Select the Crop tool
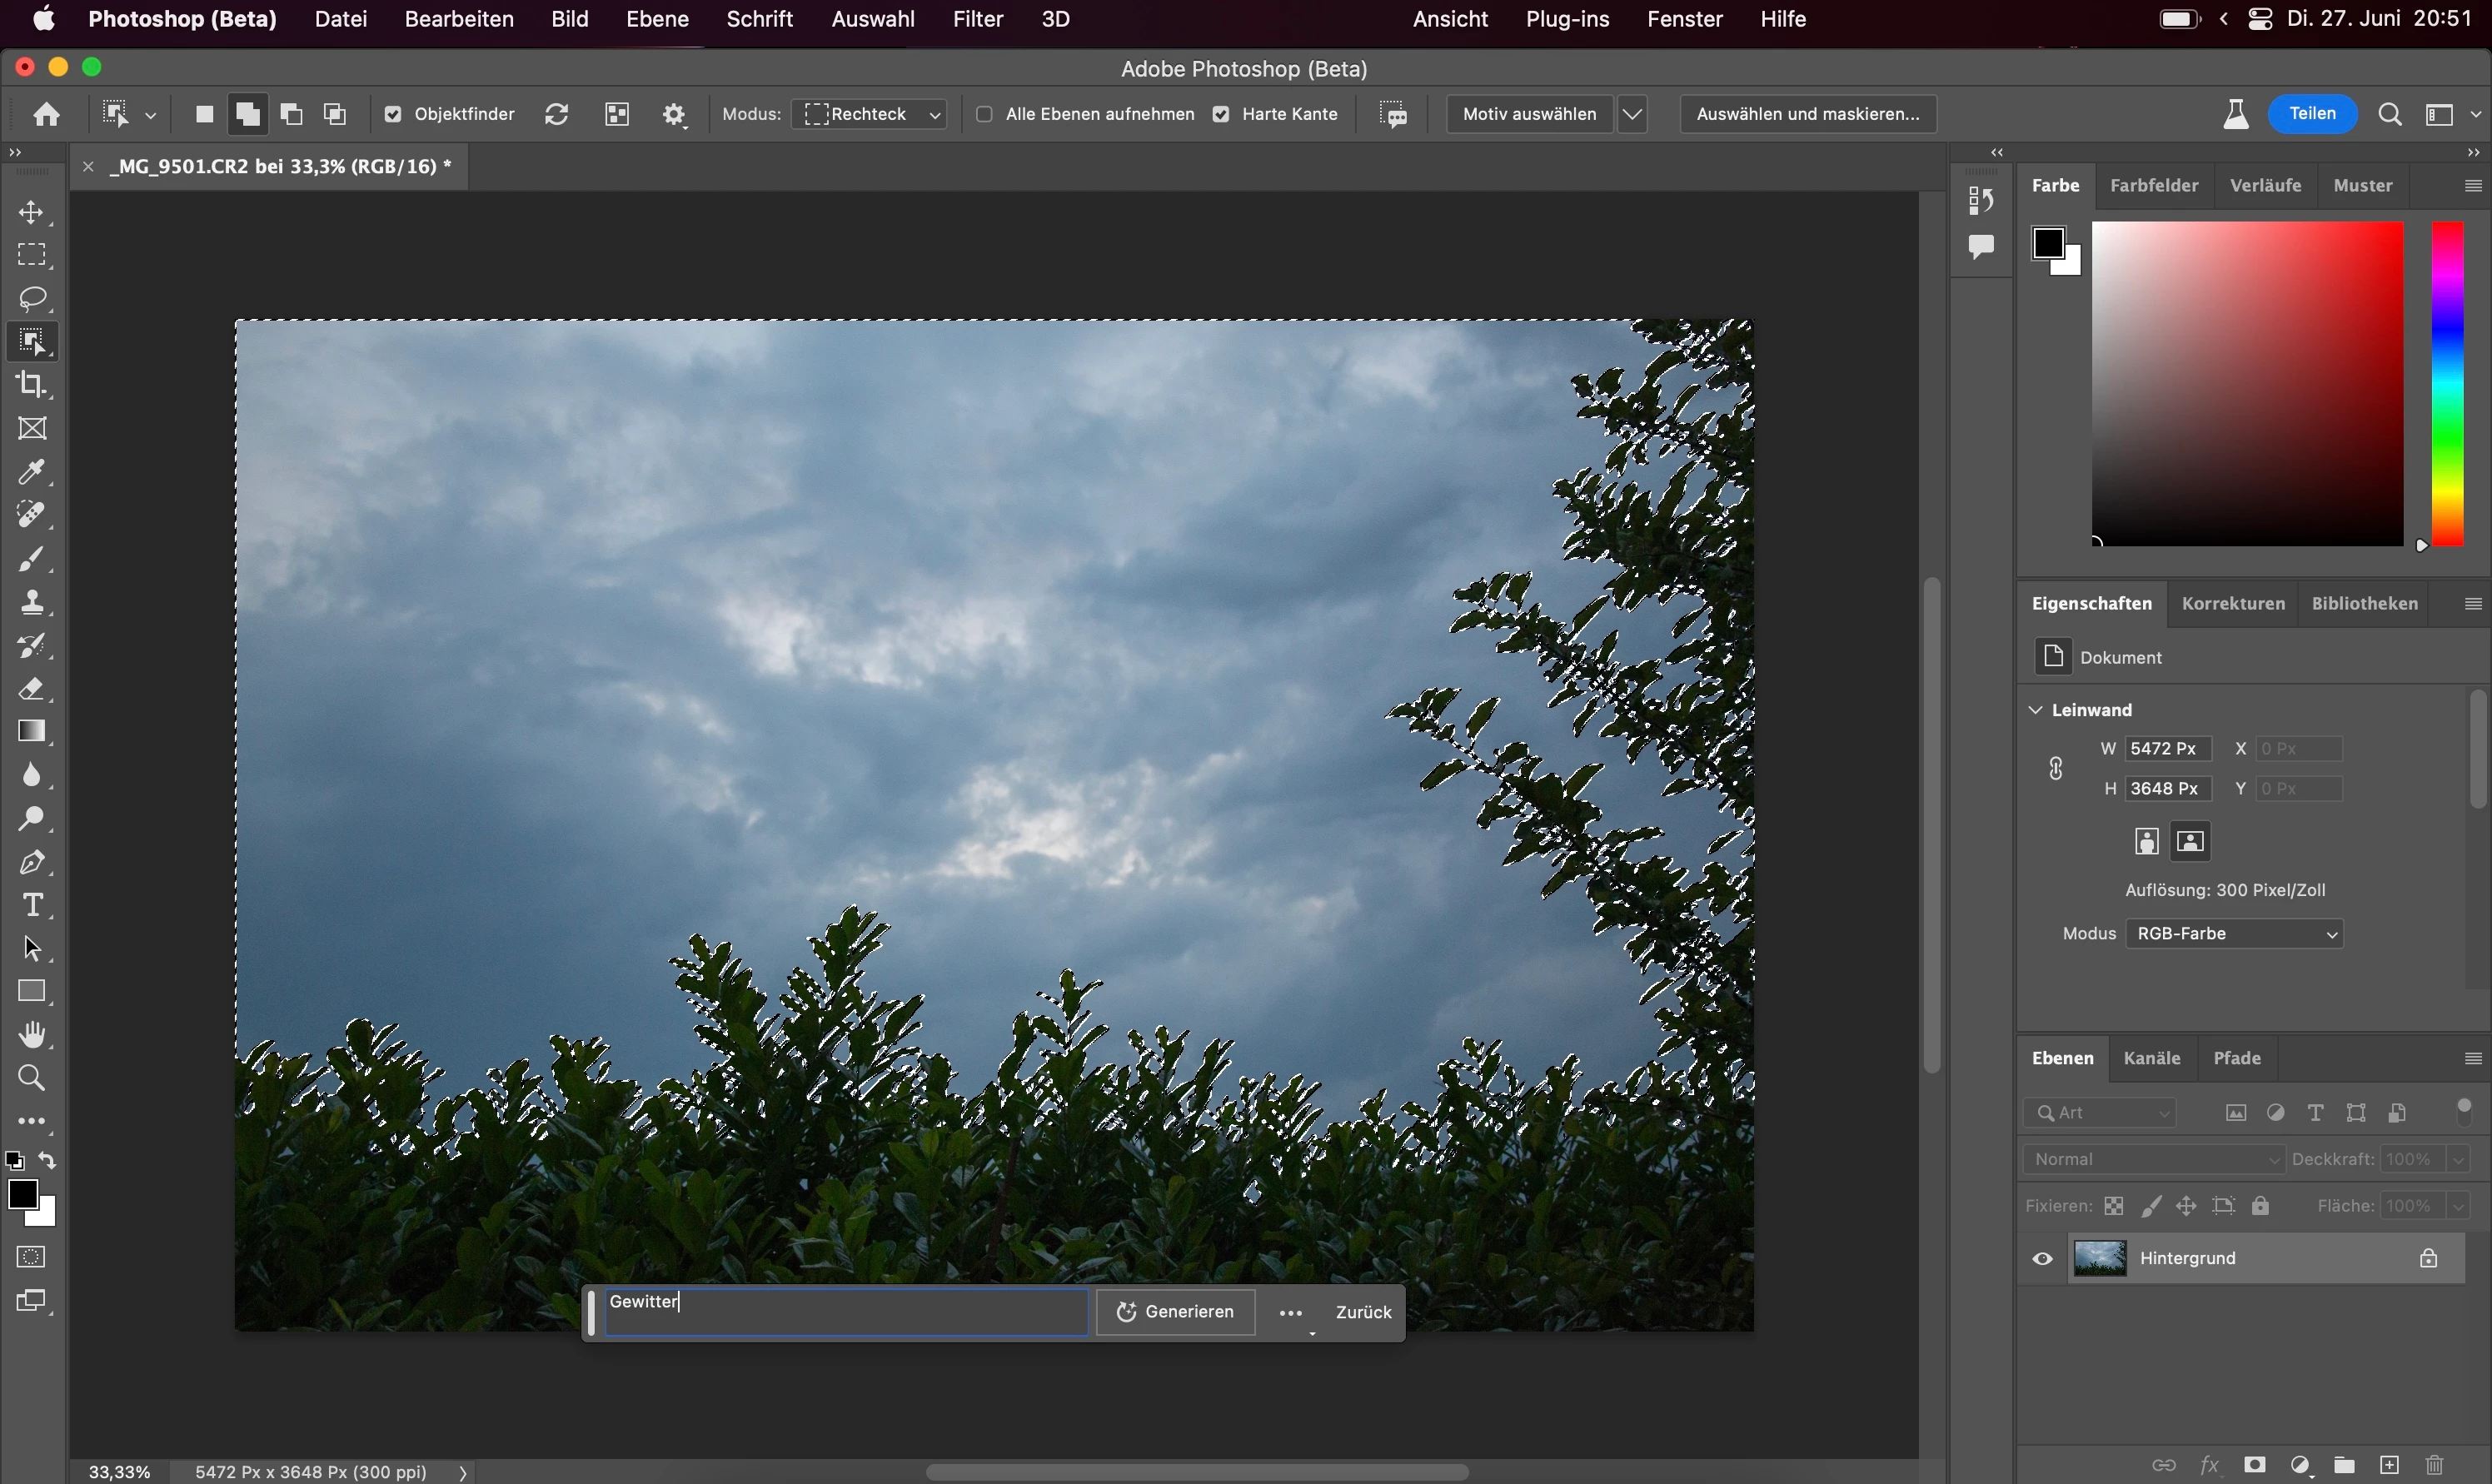This screenshot has width=2492, height=1484. pyautogui.click(x=32, y=385)
